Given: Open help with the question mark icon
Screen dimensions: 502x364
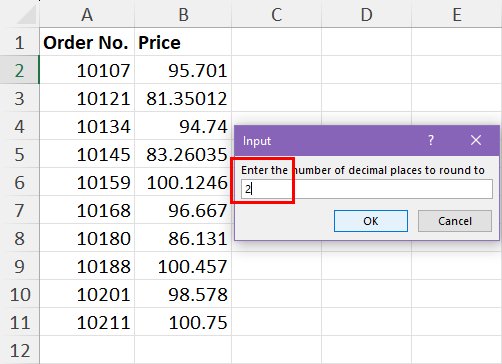Looking at the screenshot, I should tap(431, 140).
